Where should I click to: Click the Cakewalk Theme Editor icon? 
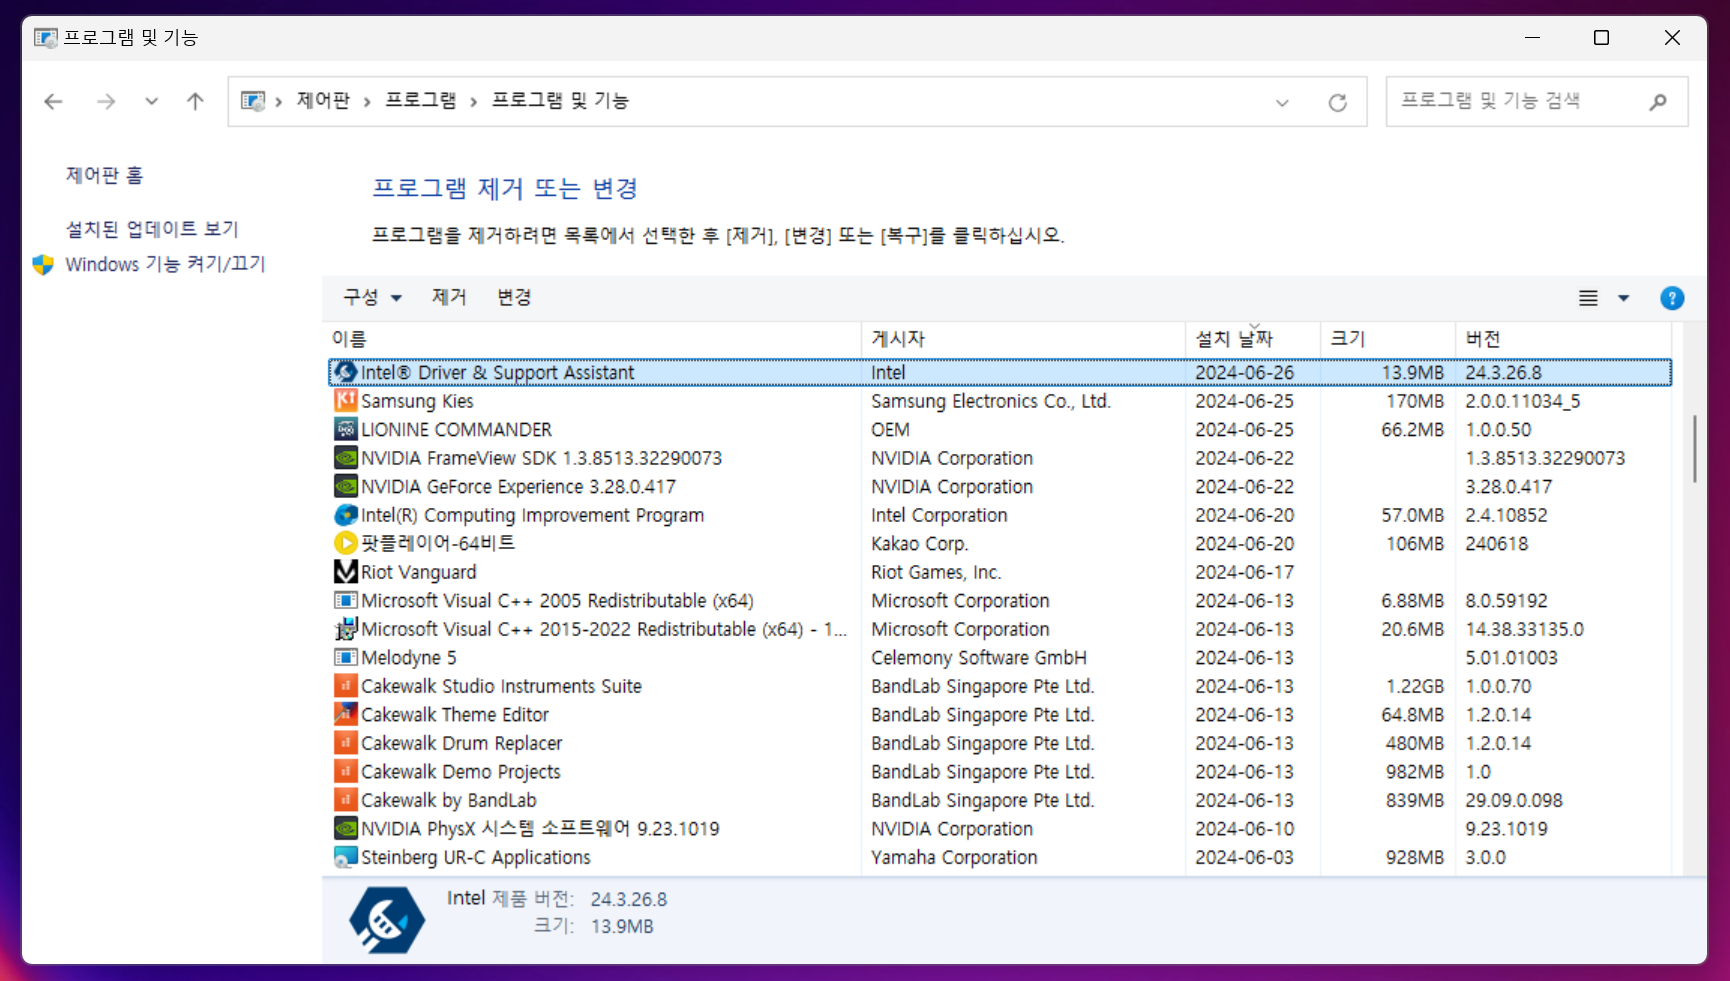(345, 714)
